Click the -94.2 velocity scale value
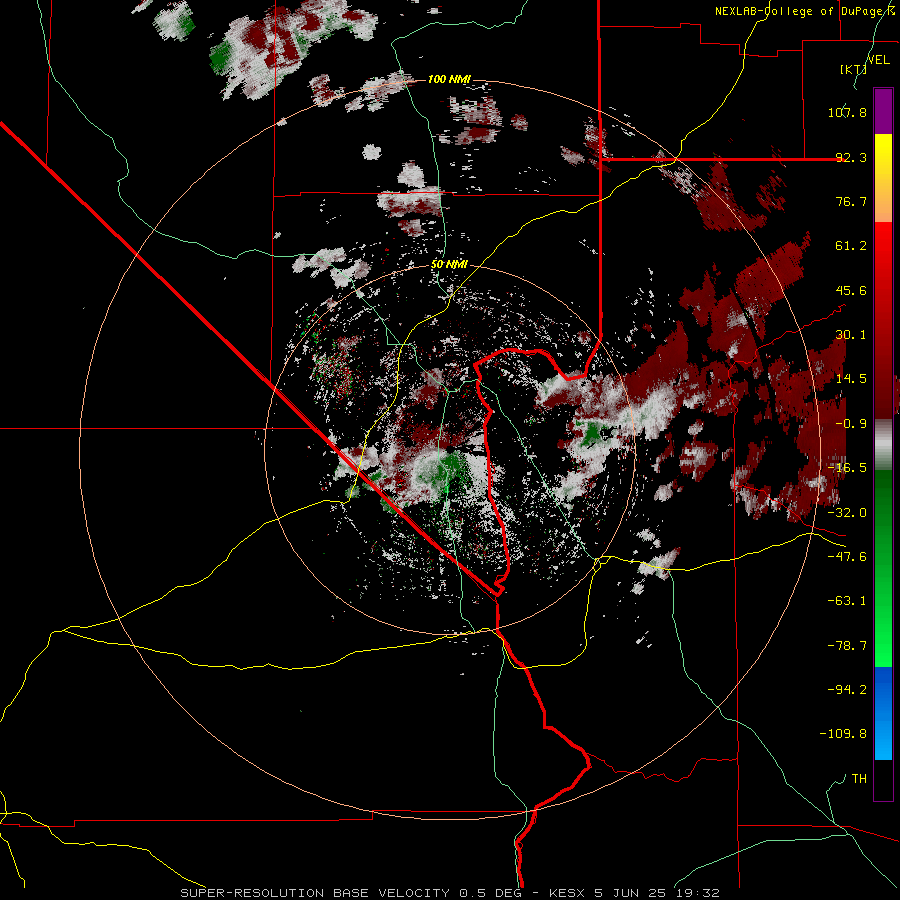 pos(847,690)
